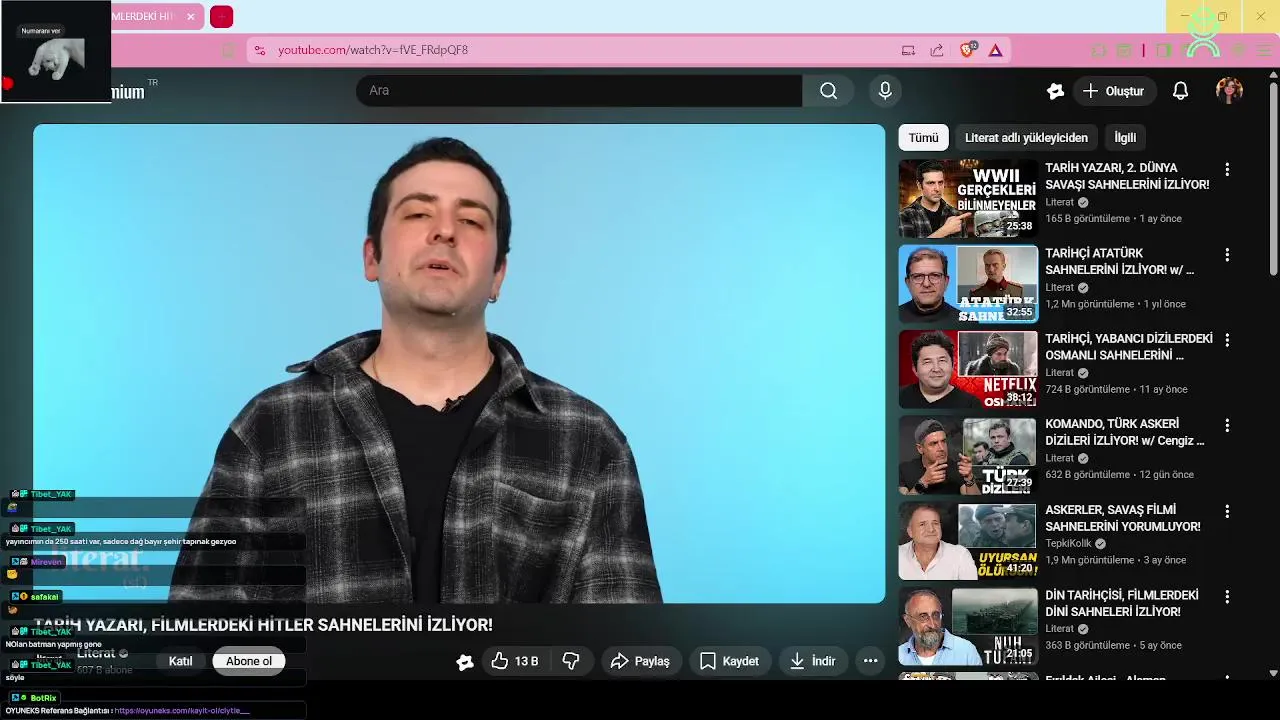This screenshot has height=720, width=1280.
Task: Click the Paylaş share button
Action: [641, 661]
